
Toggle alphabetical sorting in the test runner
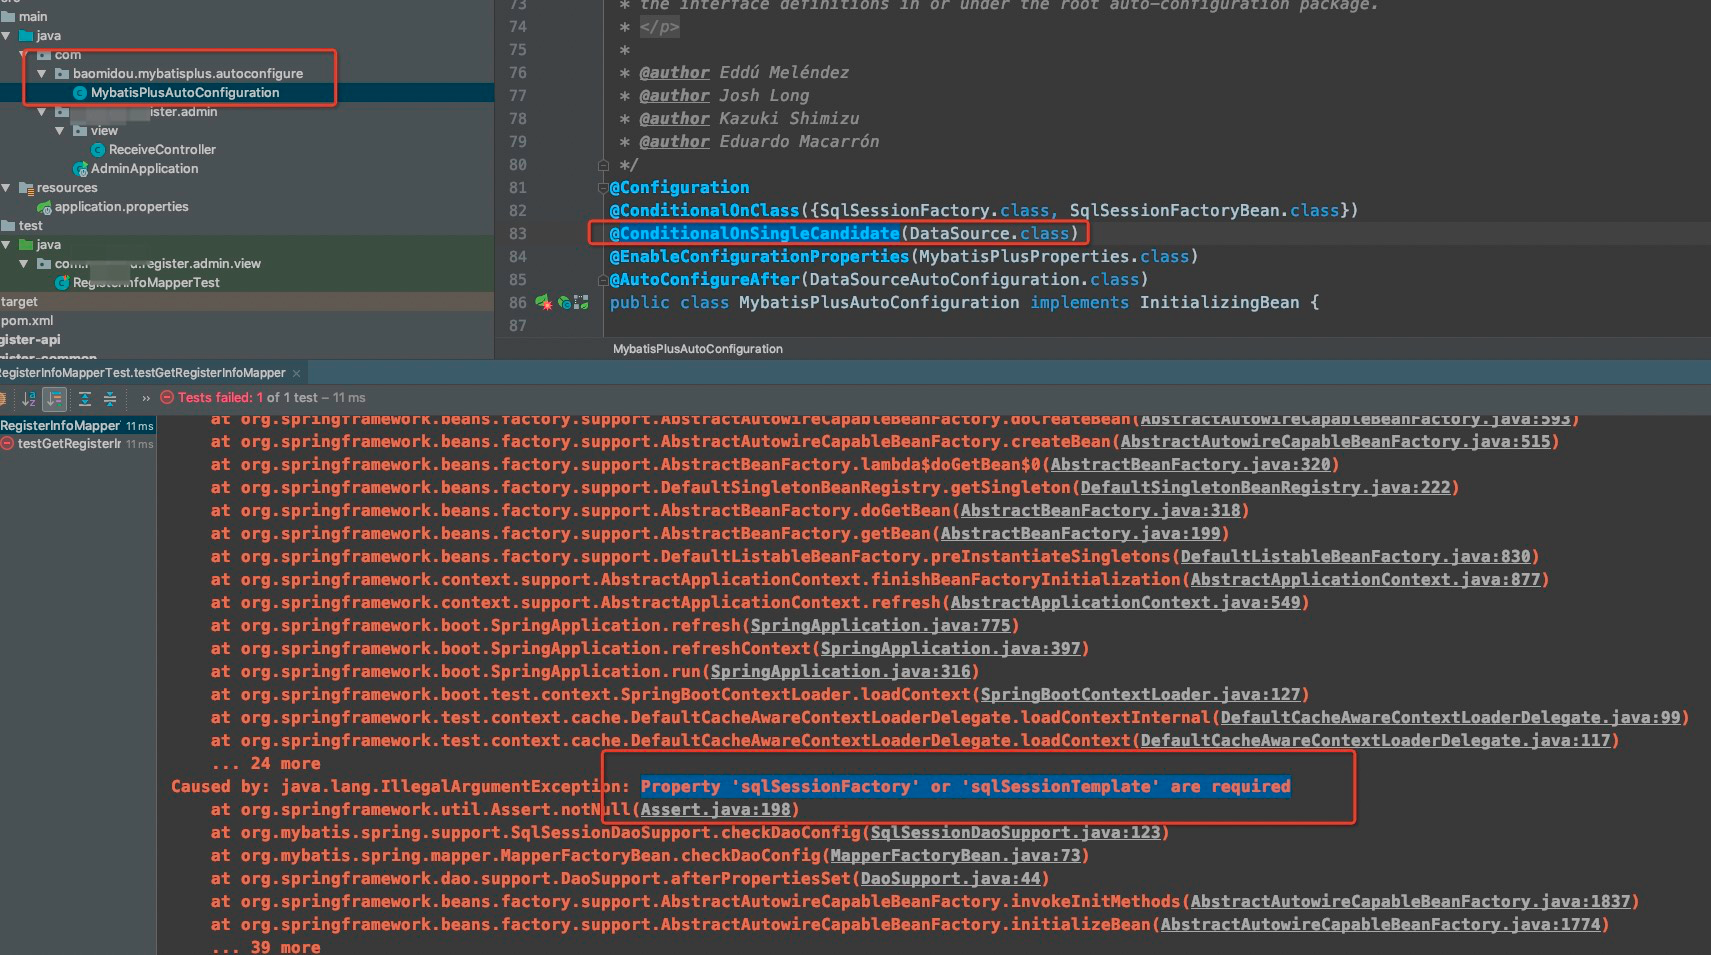coord(28,399)
